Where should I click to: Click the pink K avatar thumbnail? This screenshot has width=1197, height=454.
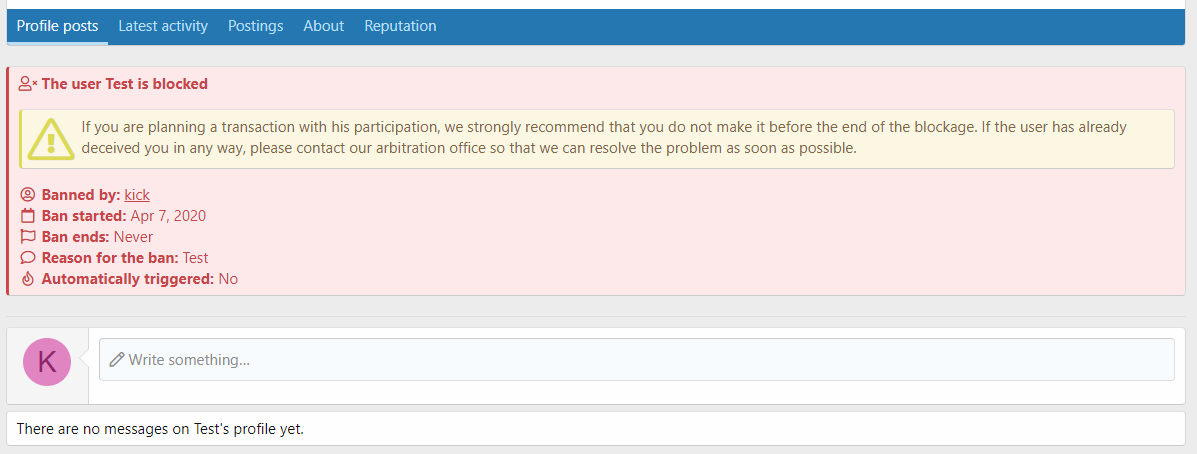[47, 361]
